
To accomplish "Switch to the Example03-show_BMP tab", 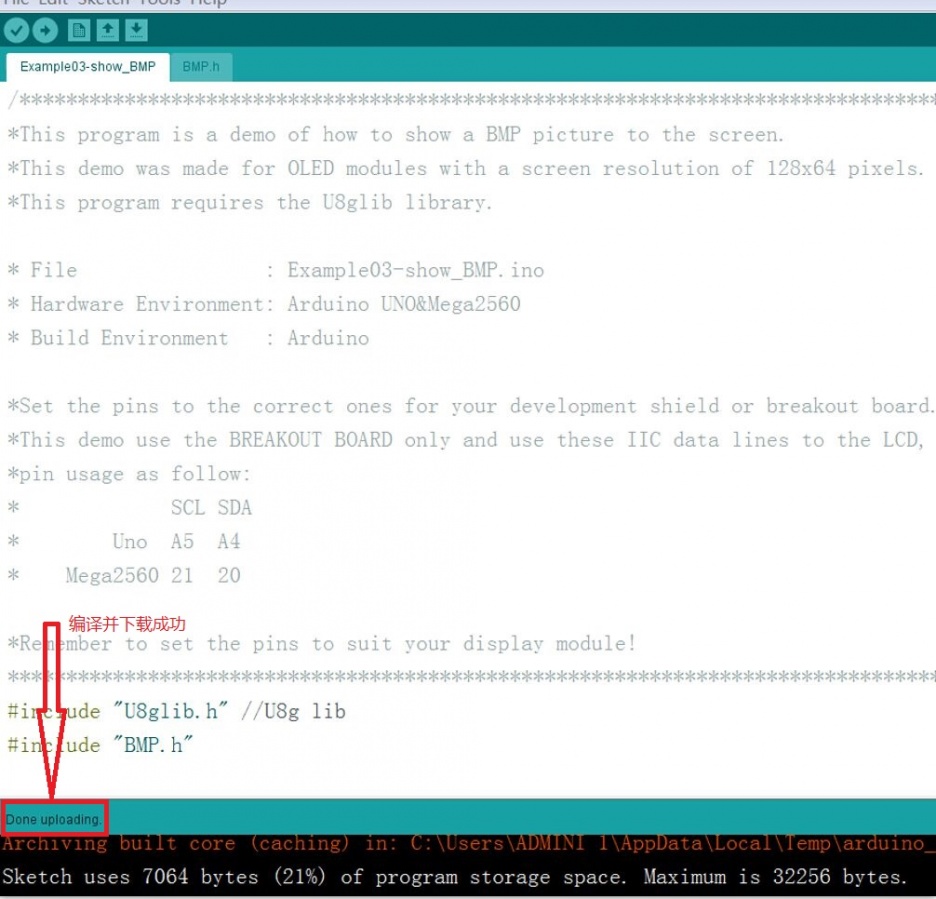I will coord(88,67).
